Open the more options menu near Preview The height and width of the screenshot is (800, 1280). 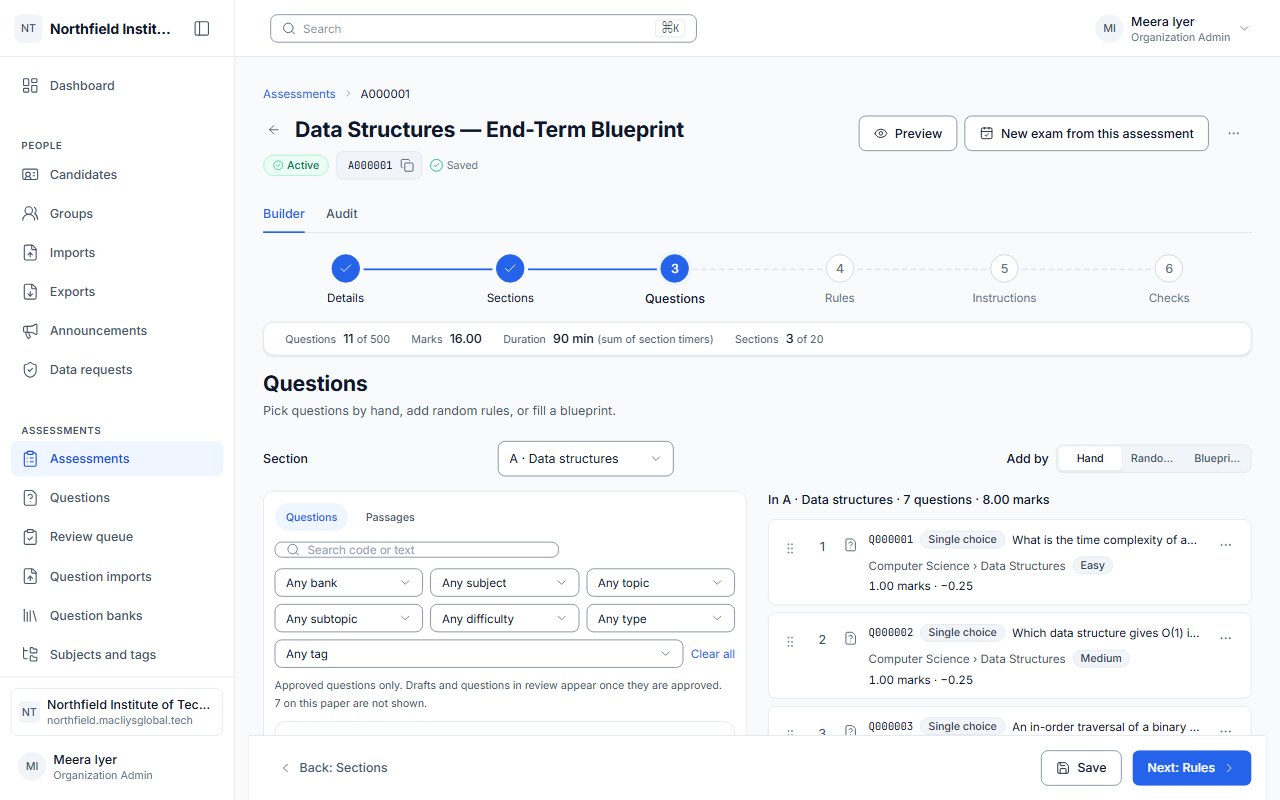[x=1234, y=134]
